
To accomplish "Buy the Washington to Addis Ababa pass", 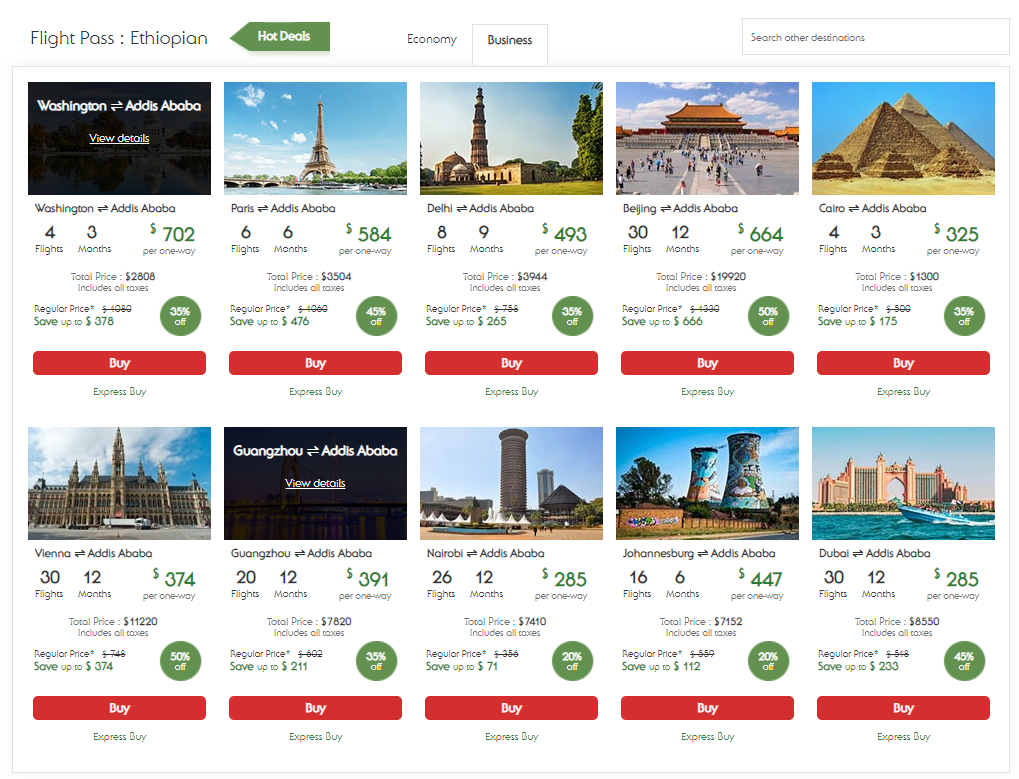I will click(x=120, y=363).
